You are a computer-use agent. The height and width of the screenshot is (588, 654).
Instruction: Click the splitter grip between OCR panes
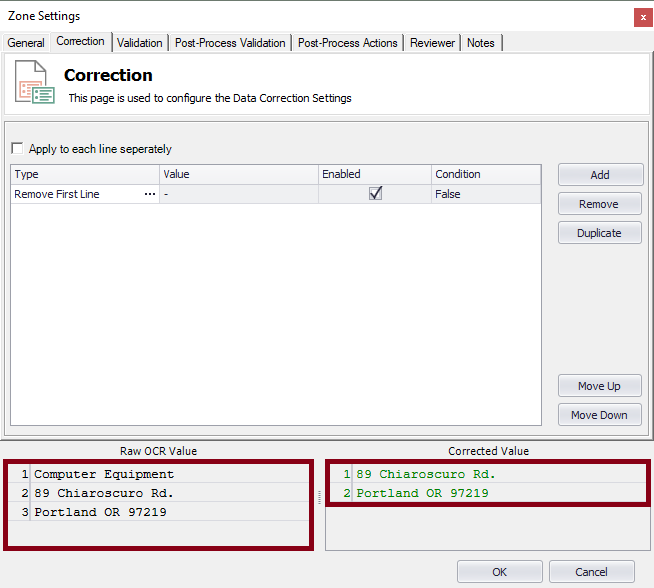(319, 497)
